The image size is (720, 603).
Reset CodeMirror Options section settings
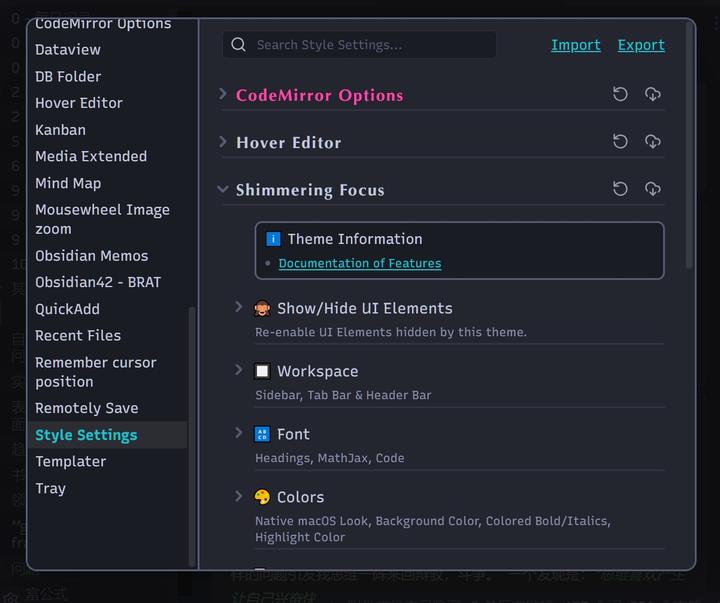pos(620,94)
